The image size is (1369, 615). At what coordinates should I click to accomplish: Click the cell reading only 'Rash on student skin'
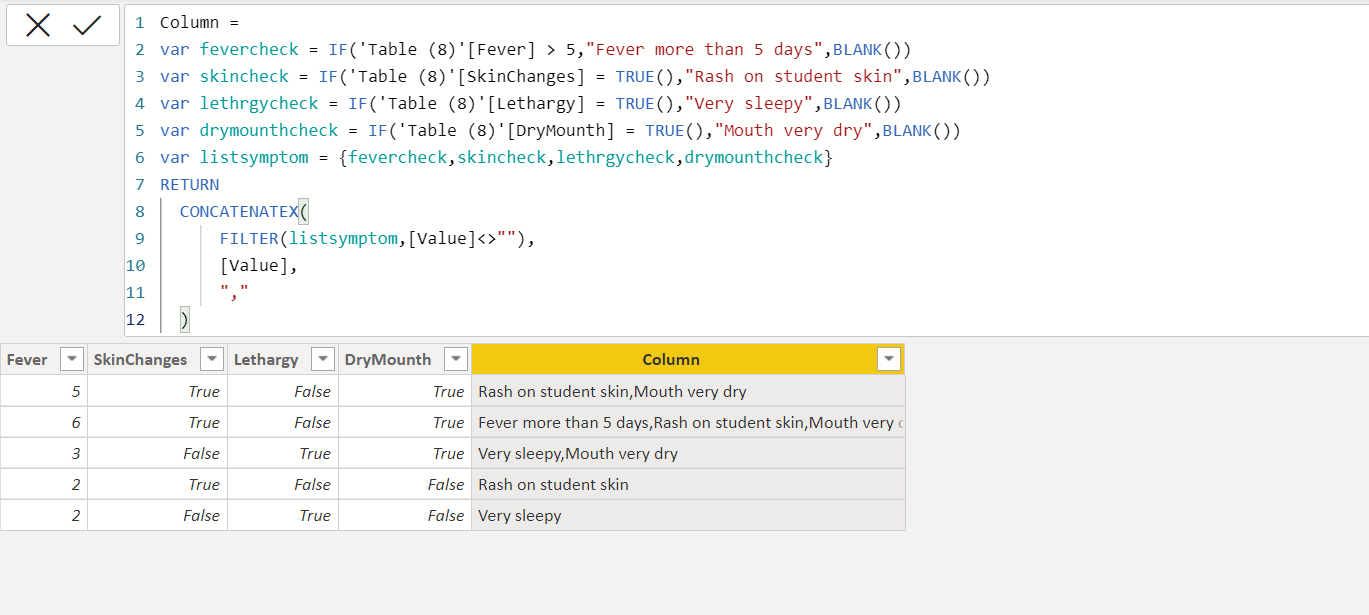point(688,484)
